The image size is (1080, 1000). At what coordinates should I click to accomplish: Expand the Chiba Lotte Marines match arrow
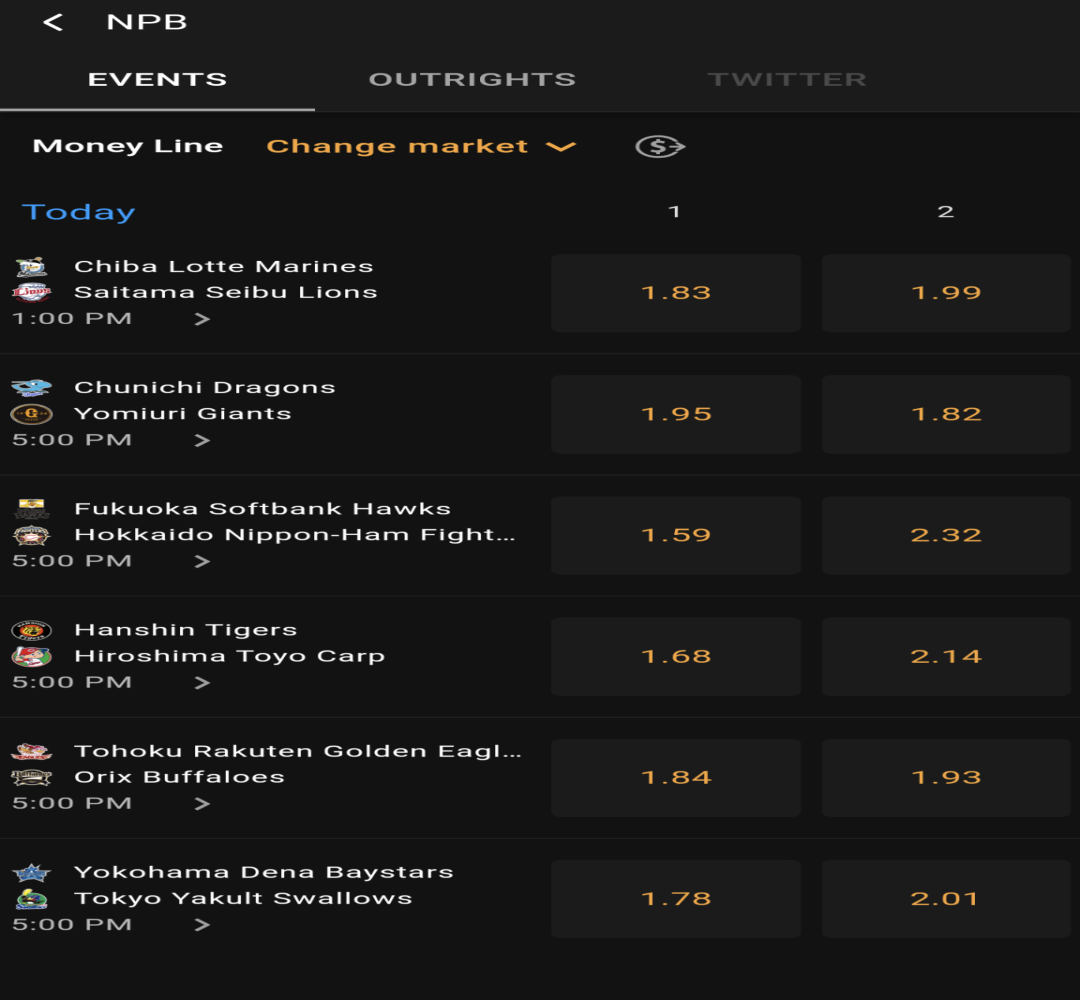point(202,319)
